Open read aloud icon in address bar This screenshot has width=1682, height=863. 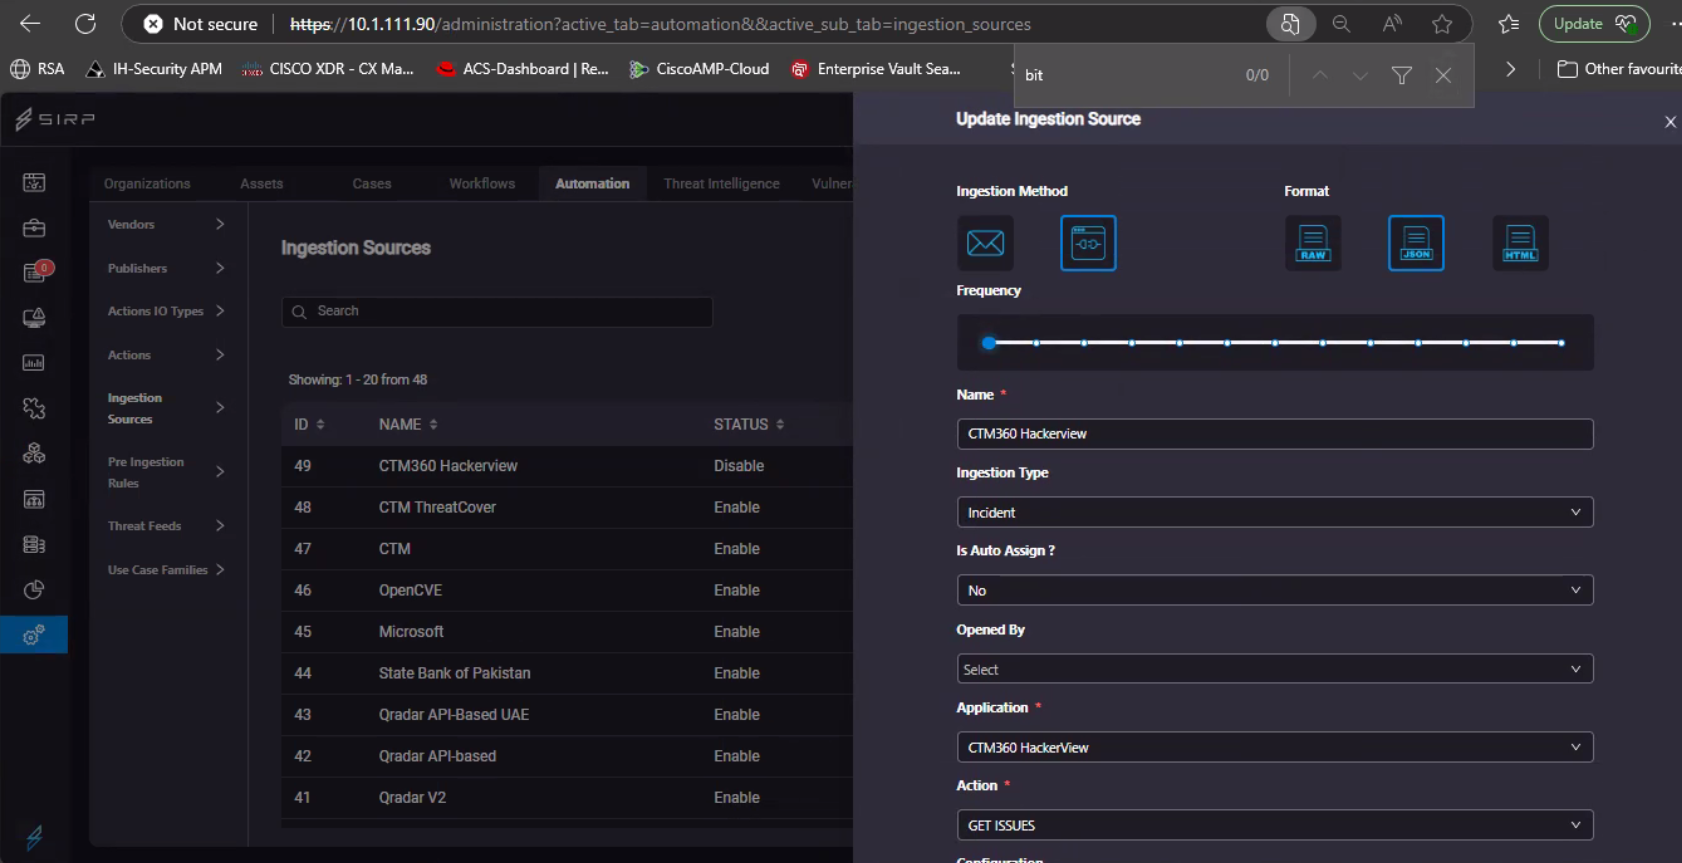coord(1392,24)
